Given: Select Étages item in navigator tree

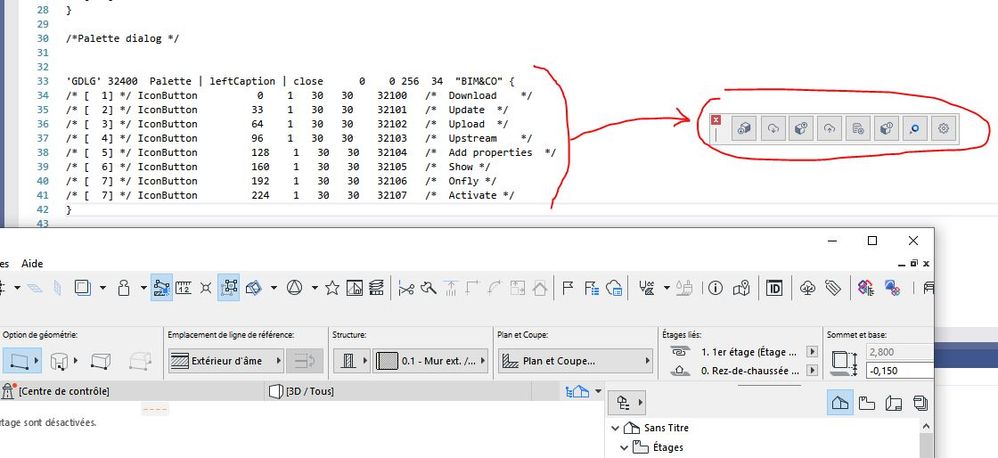Looking at the screenshot, I should [x=666, y=448].
